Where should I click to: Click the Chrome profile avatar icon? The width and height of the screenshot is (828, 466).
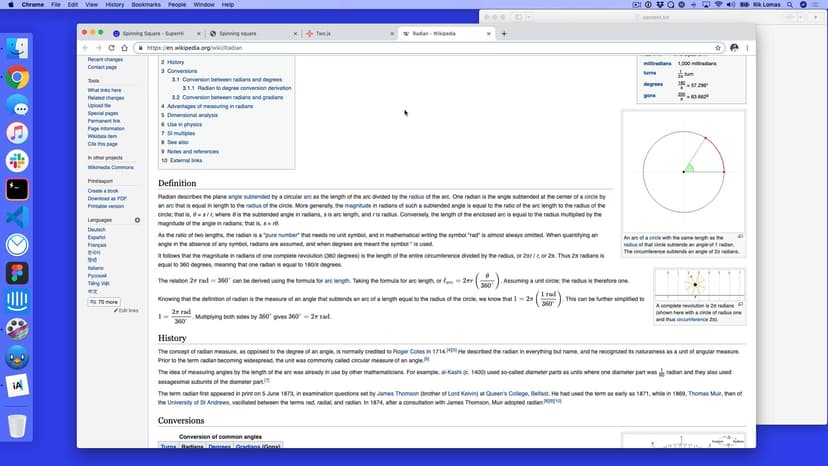coord(733,47)
